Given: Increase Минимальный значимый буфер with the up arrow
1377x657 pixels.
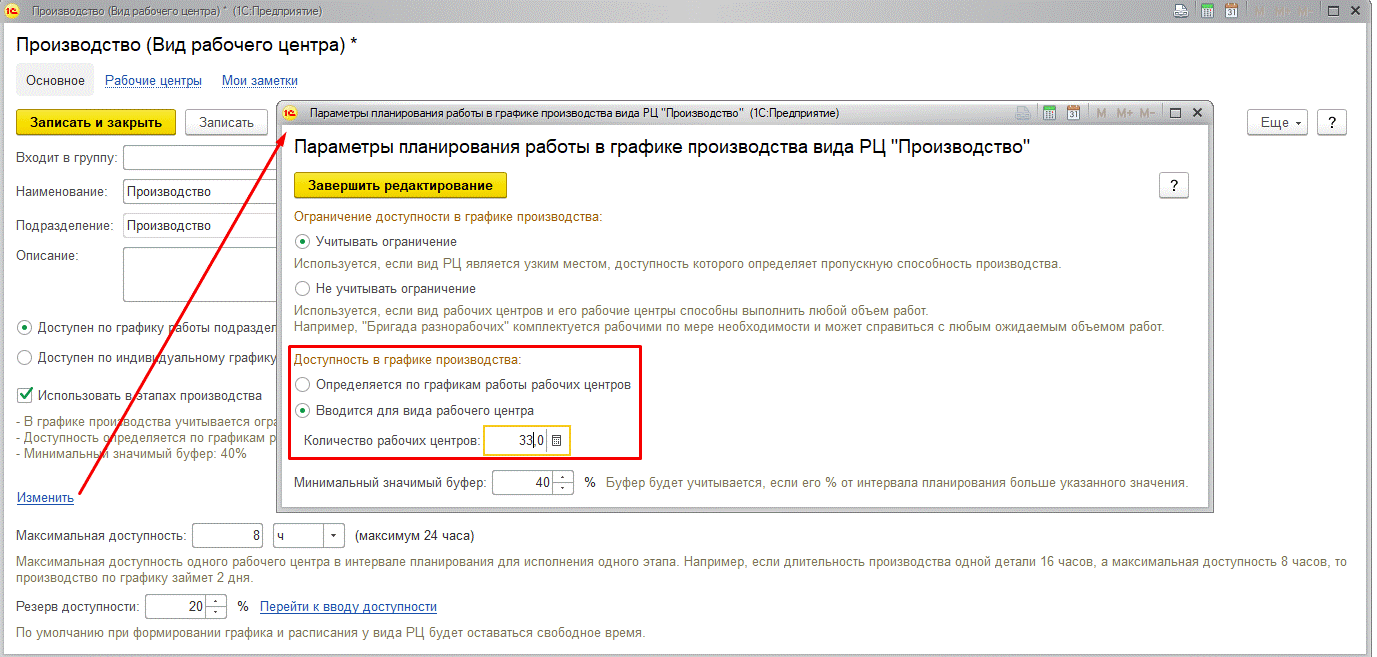Looking at the screenshot, I should pyautogui.click(x=561, y=478).
